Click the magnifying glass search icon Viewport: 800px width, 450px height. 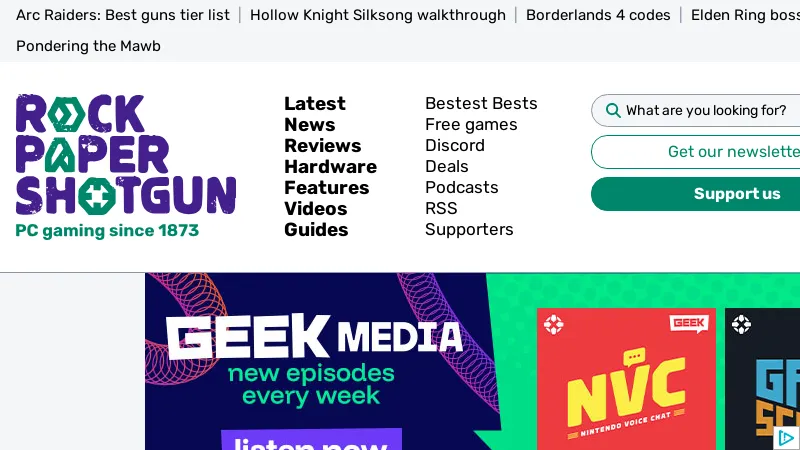click(613, 110)
